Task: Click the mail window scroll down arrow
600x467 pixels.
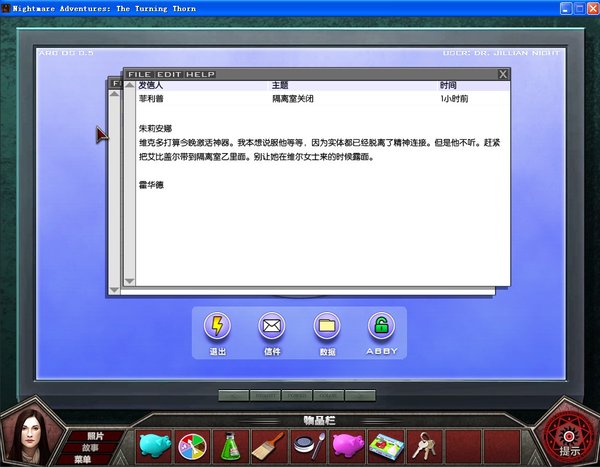Action: tap(130, 281)
